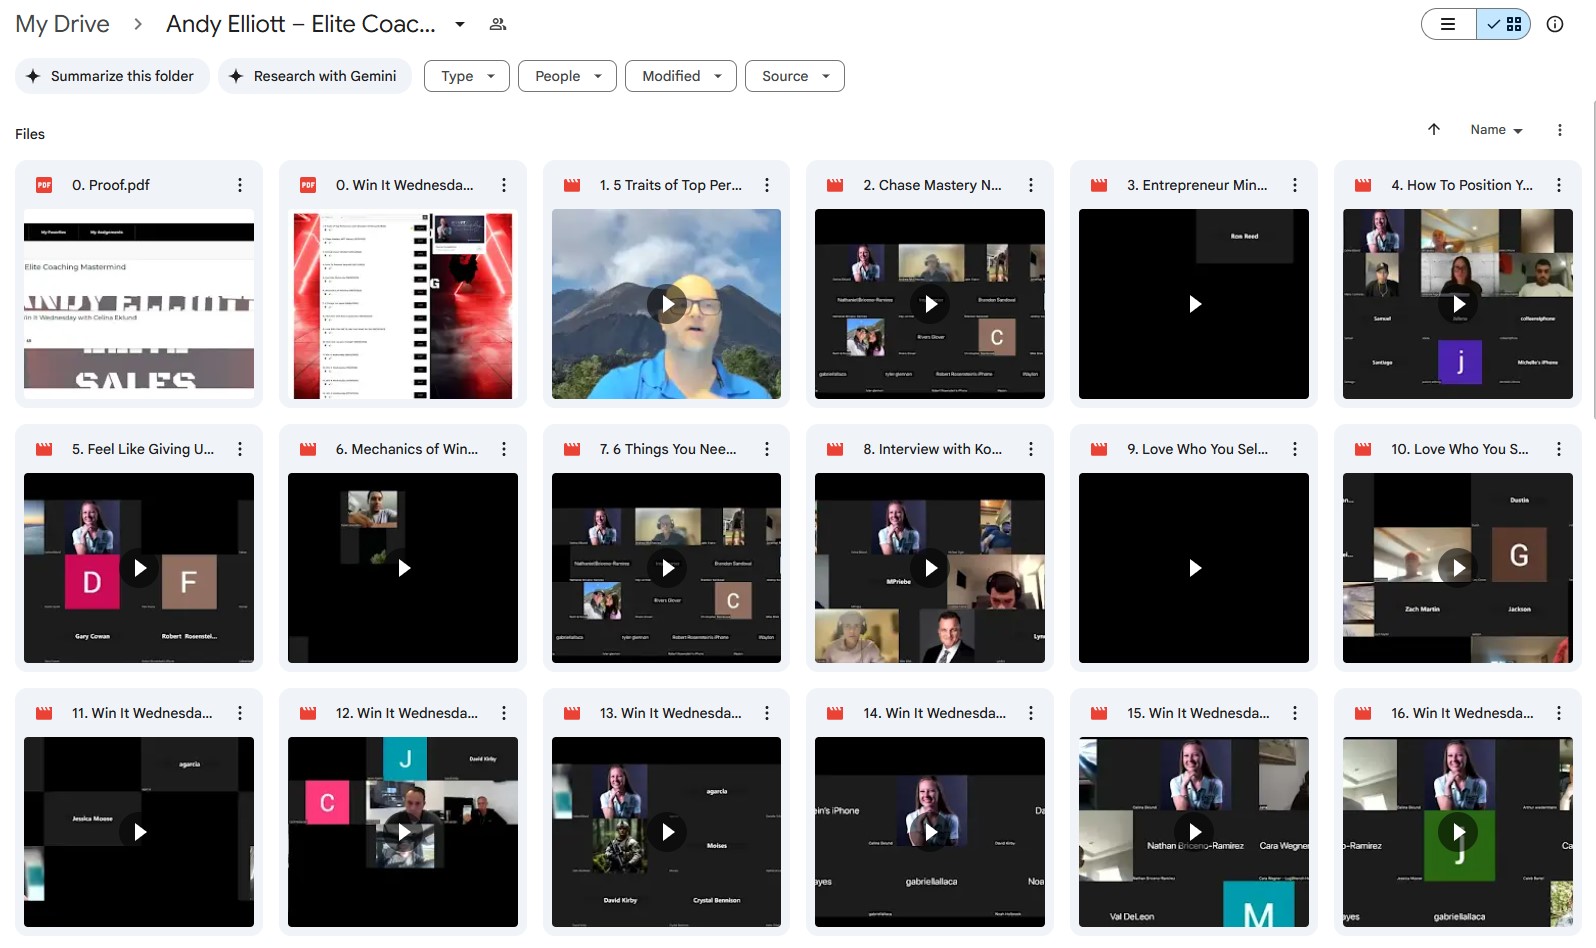
Task: Open more actions for 6. Mechanics of Win video
Action: click(x=504, y=449)
